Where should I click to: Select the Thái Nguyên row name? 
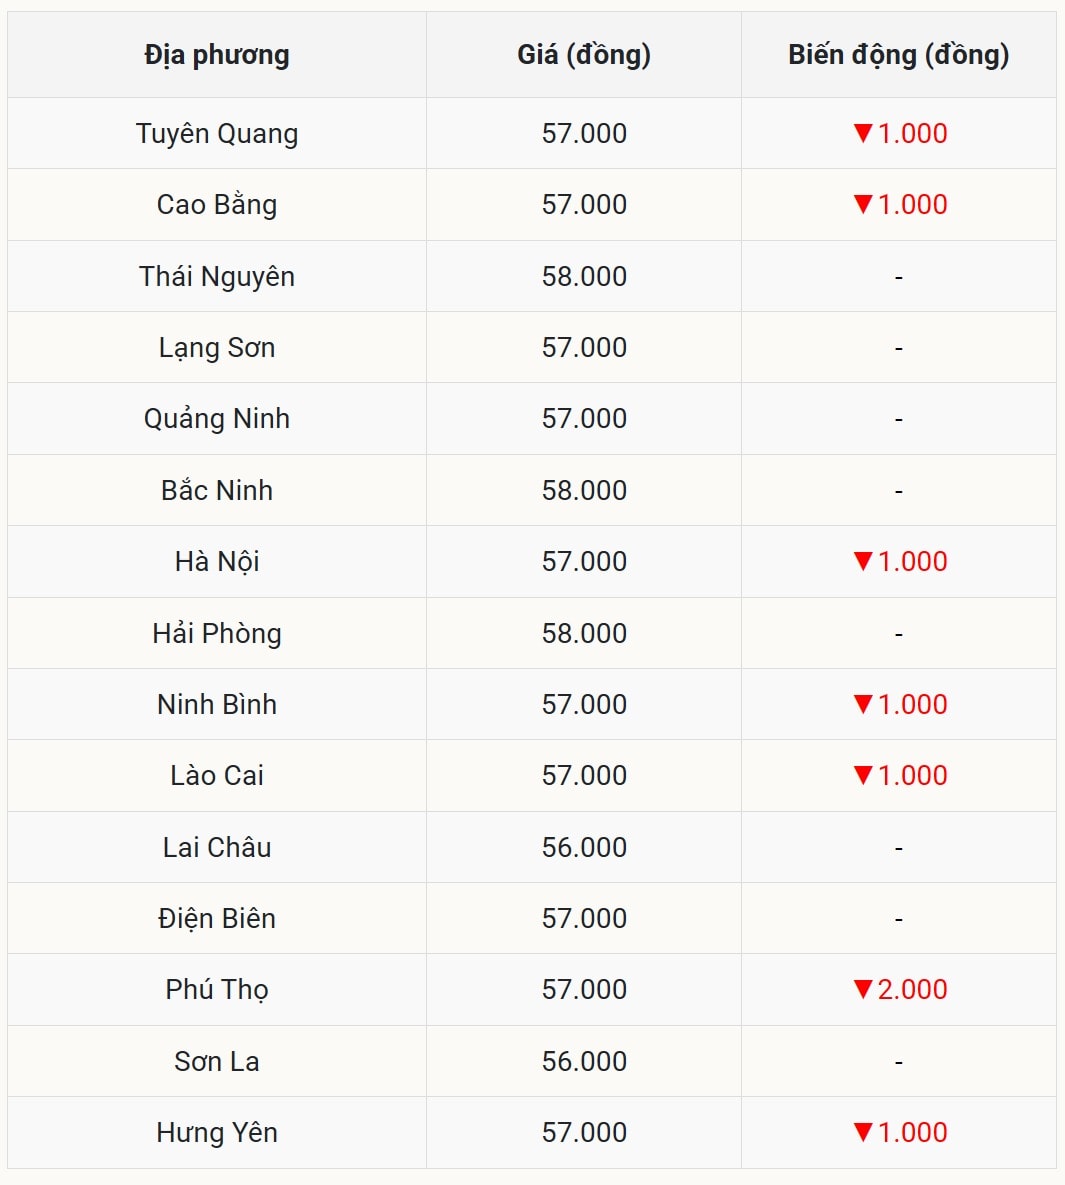pyautogui.click(x=217, y=276)
